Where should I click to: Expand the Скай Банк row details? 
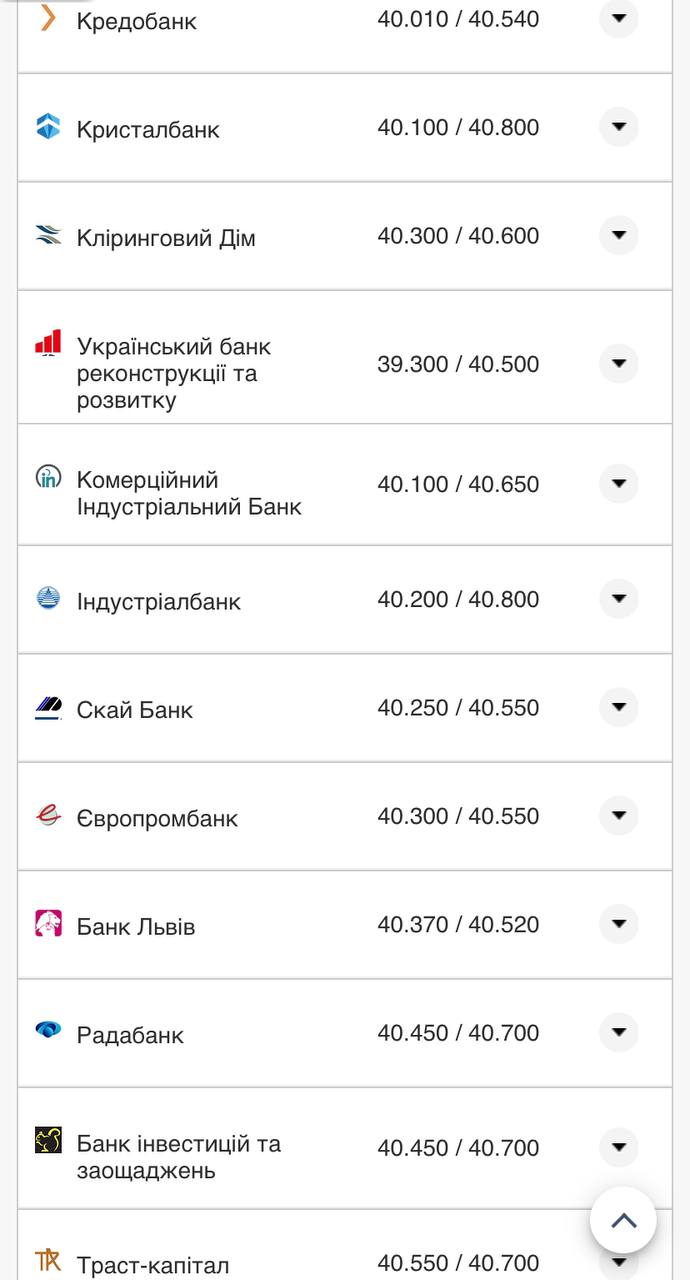point(618,707)
